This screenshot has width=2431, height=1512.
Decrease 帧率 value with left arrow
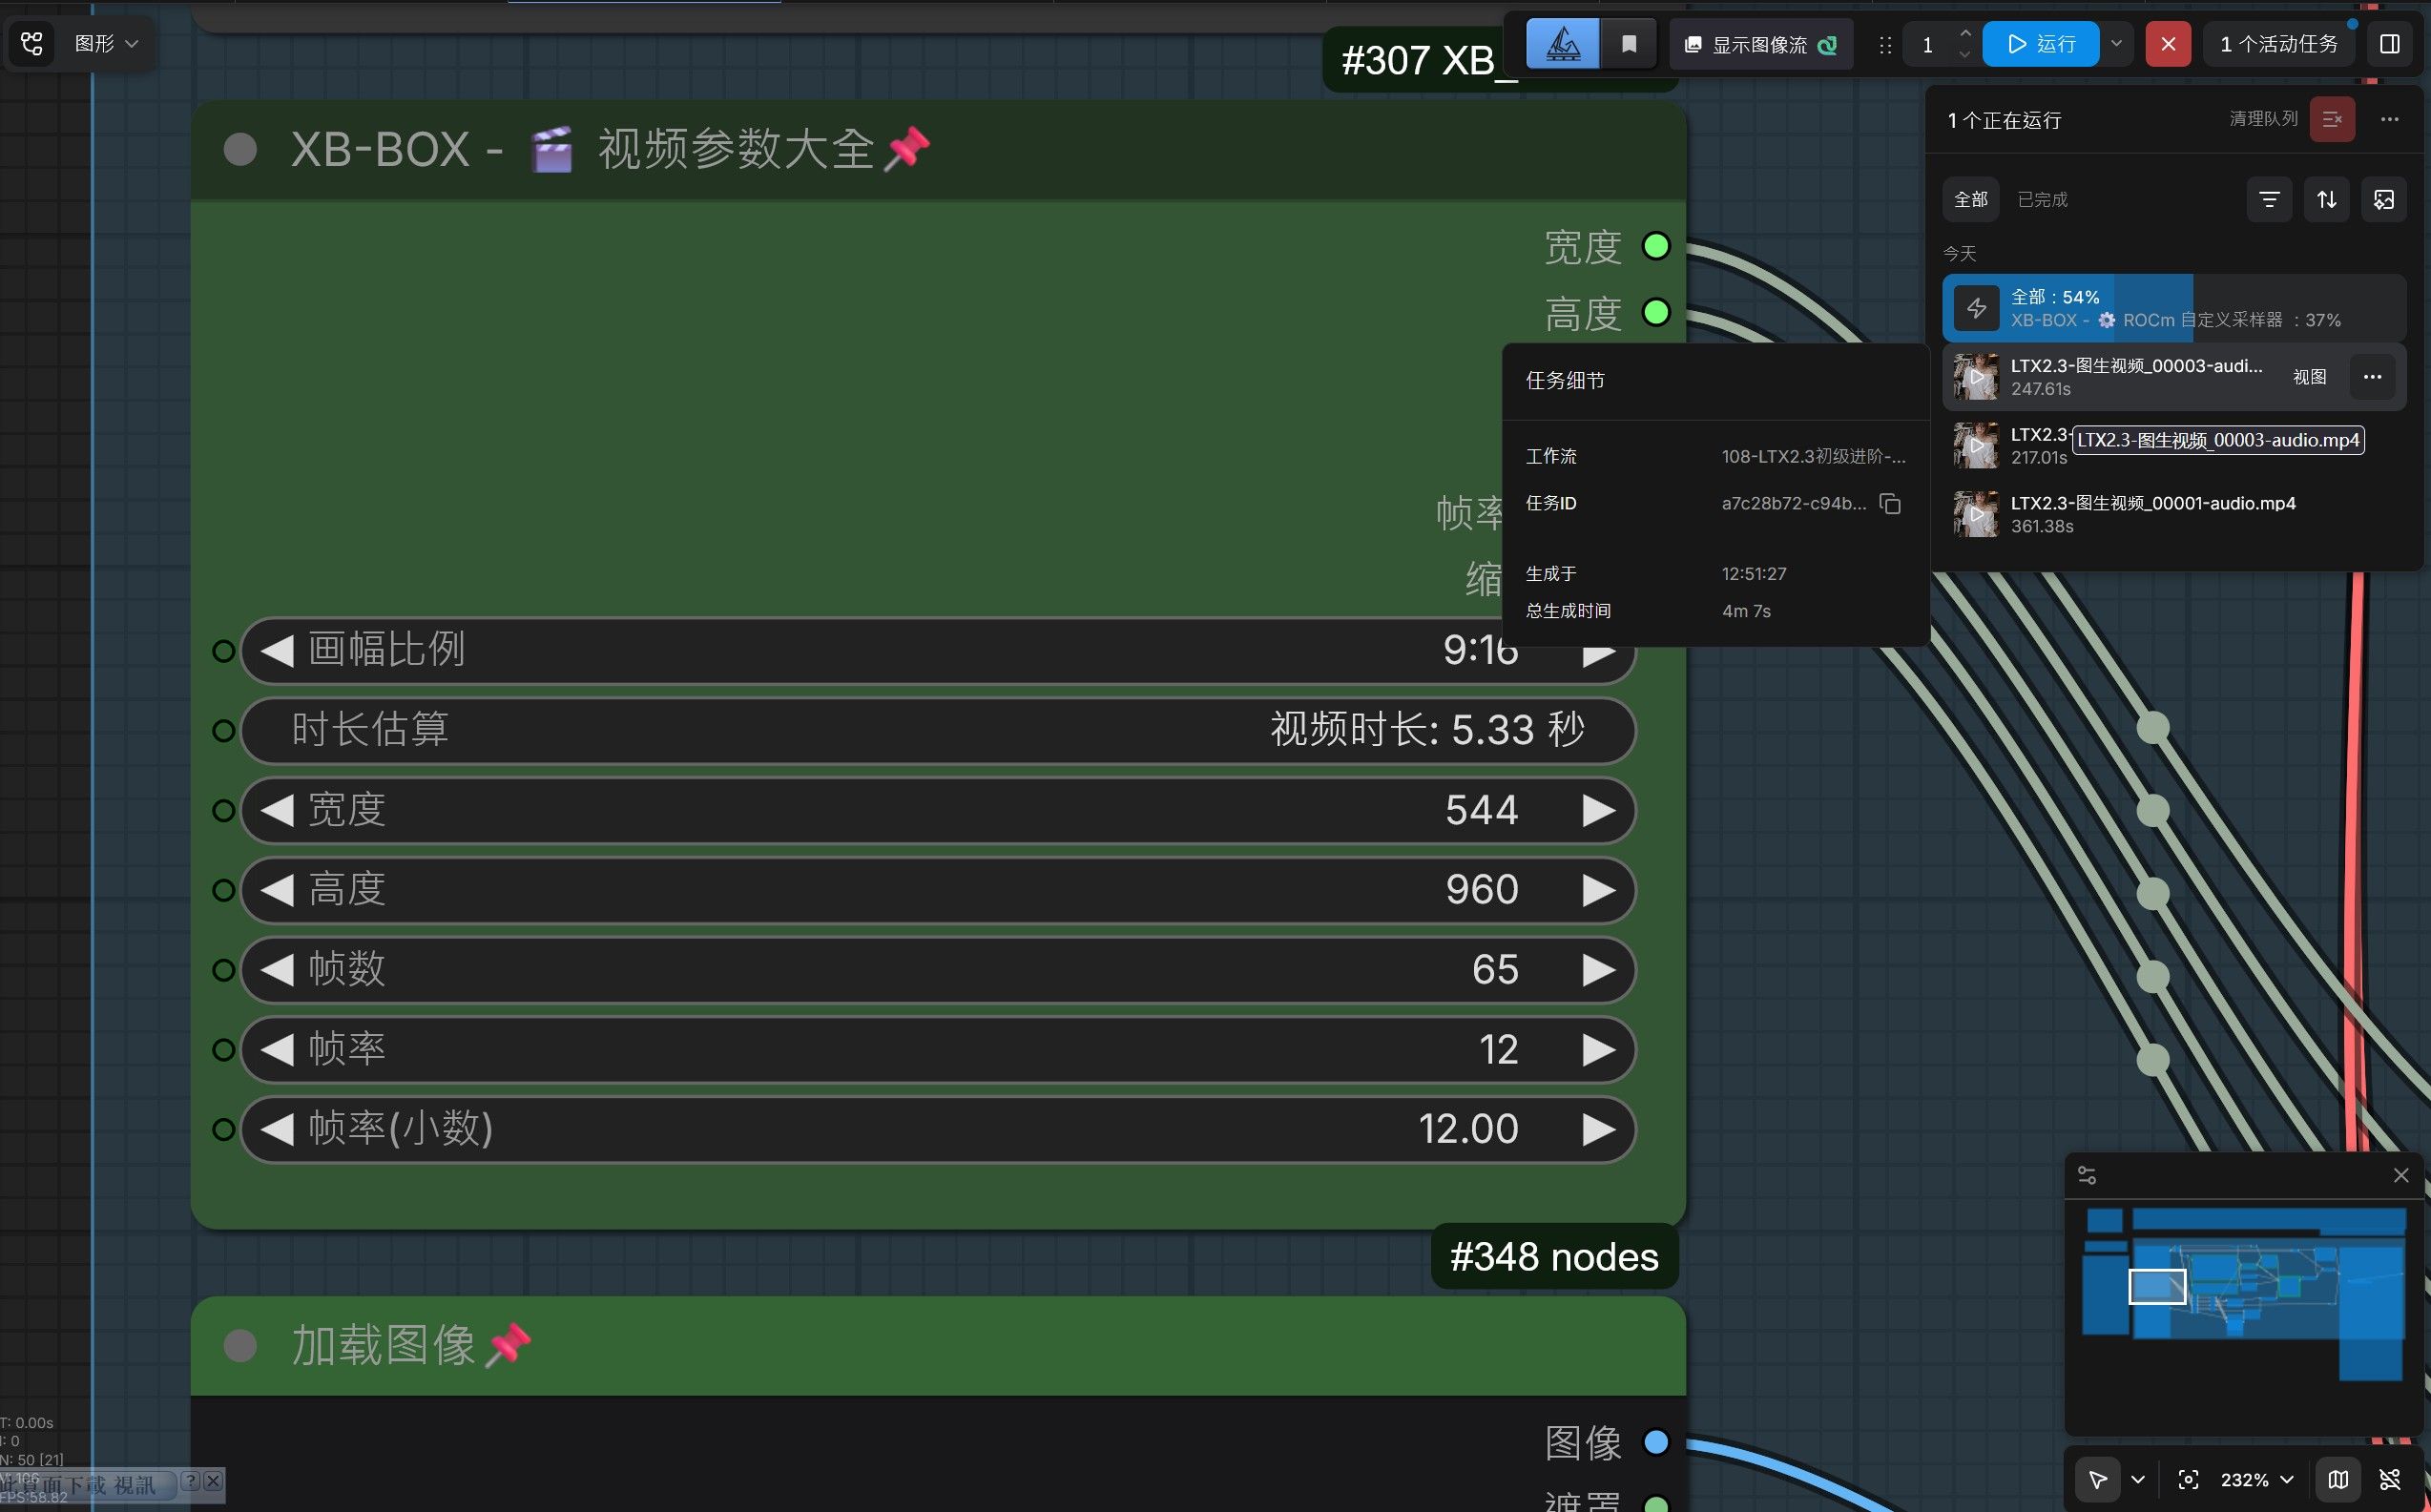(x=277, y=1050)
